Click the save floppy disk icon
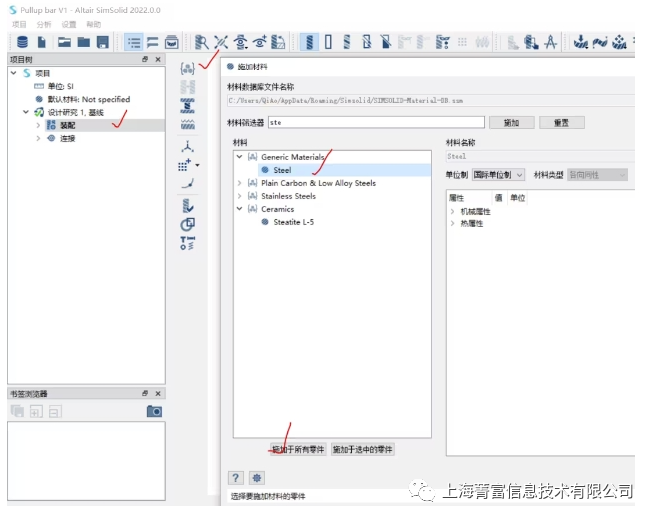 pyautogui.click(x=102, y=42)
